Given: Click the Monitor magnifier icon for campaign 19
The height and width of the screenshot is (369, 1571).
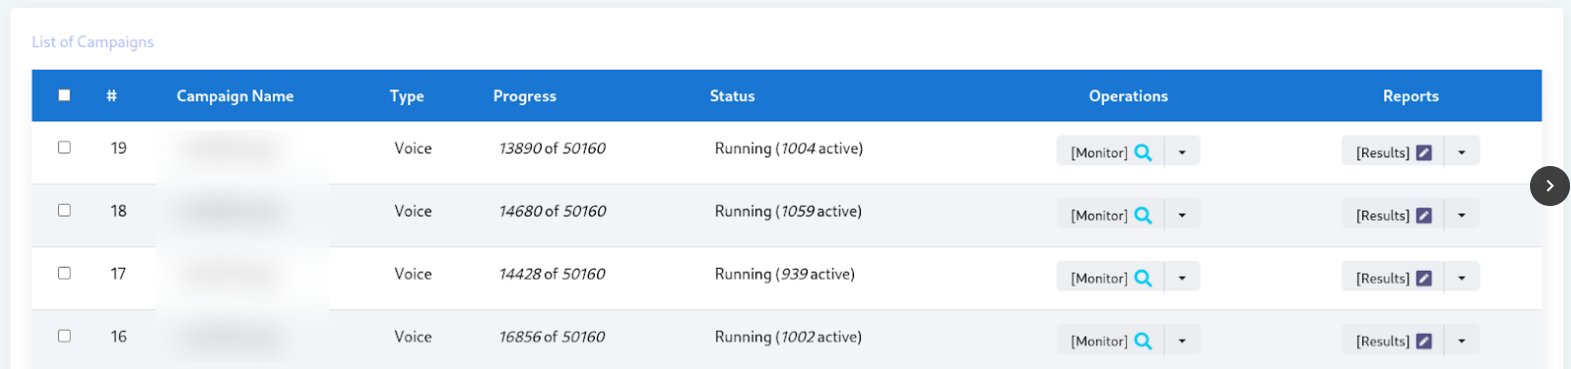Looking at the screenshot, I should [1143, 152].
